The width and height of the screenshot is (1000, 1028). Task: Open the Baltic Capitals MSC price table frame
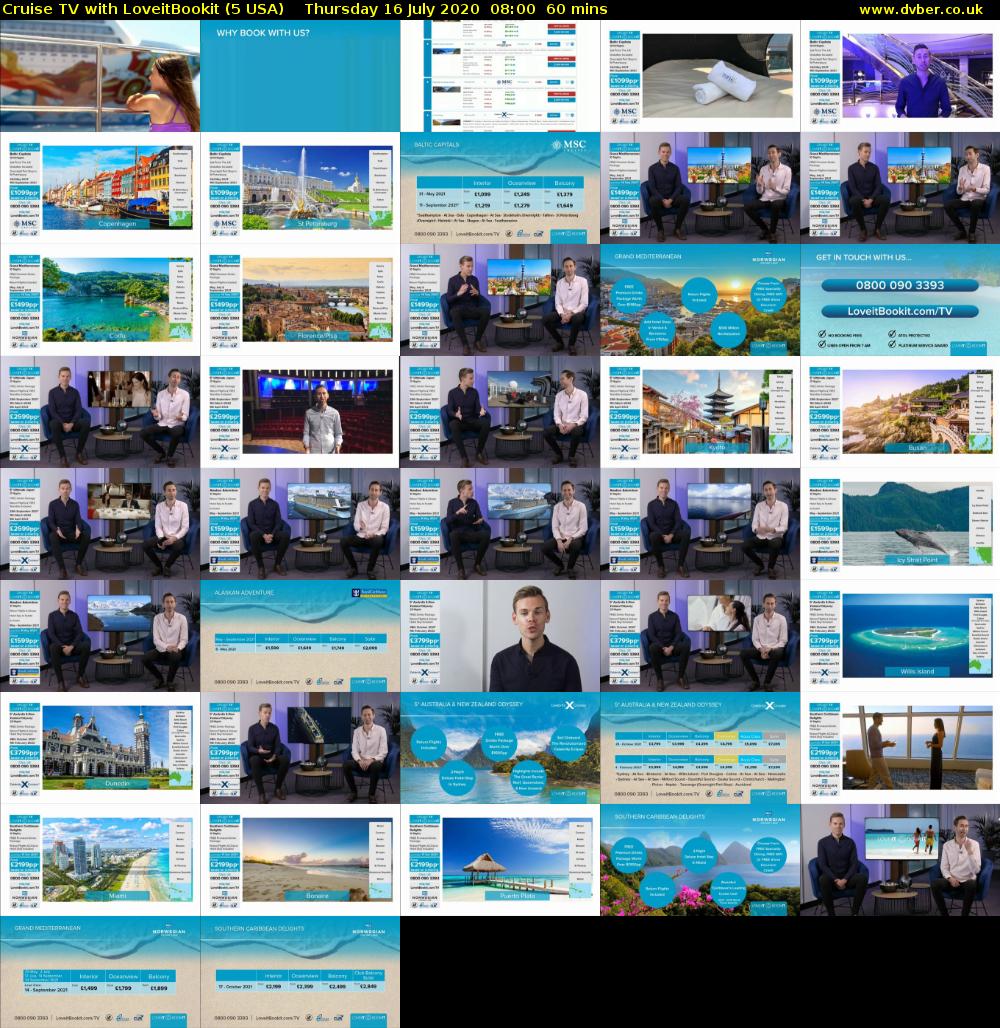[x=500, y=188]
